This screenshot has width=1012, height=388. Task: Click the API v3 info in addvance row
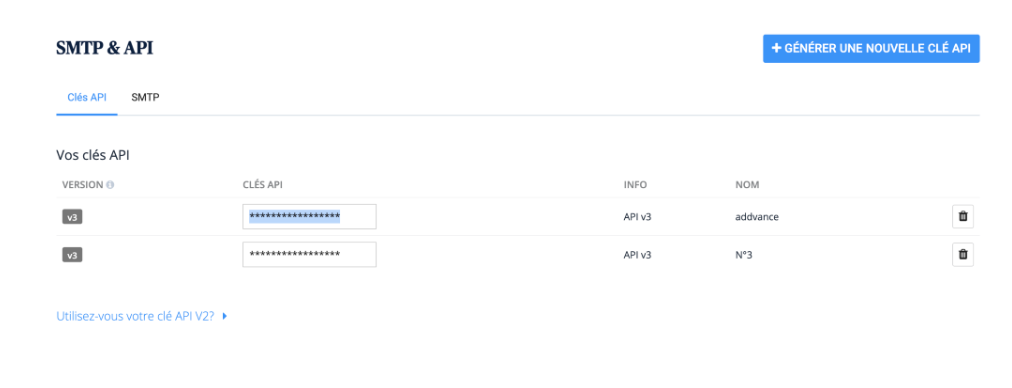[x=638, y=217]
